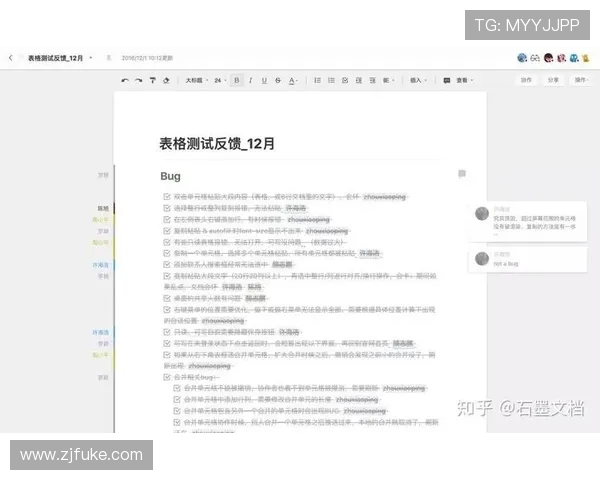Toggle checkbox for '复制粘贴 & autofit' item

pos(167,231)
